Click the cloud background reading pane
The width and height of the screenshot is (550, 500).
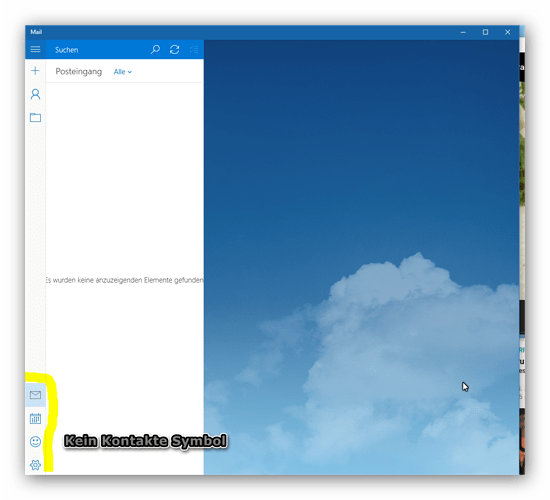pyautogui.click(x=361, y=257)
